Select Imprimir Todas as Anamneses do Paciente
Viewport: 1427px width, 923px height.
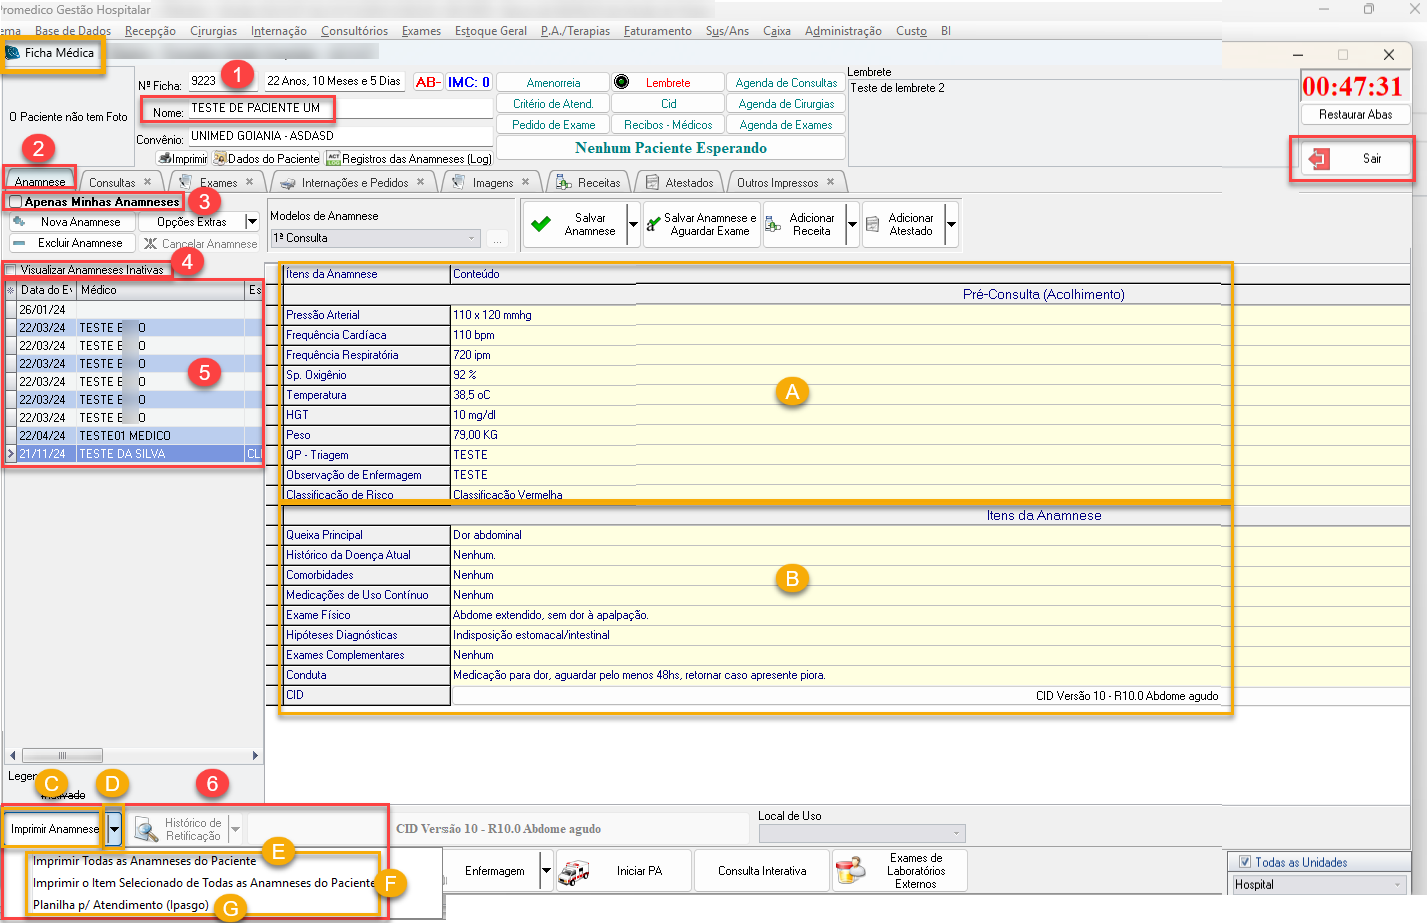pos(144,861)
